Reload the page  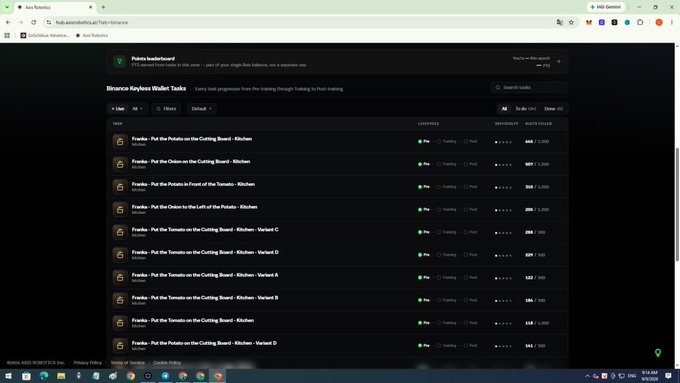33,22
